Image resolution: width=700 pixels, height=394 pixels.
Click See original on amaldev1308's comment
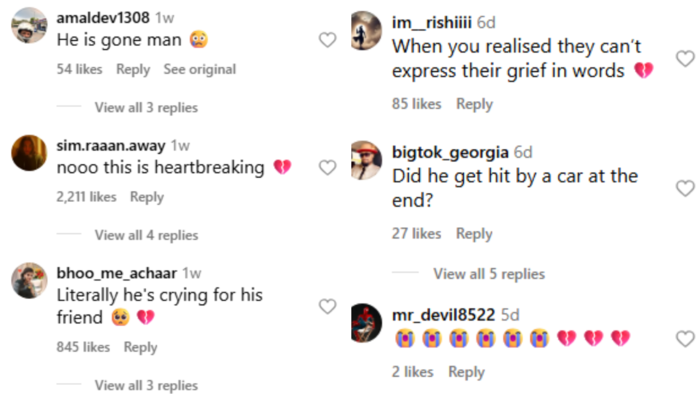coord(200,69)
